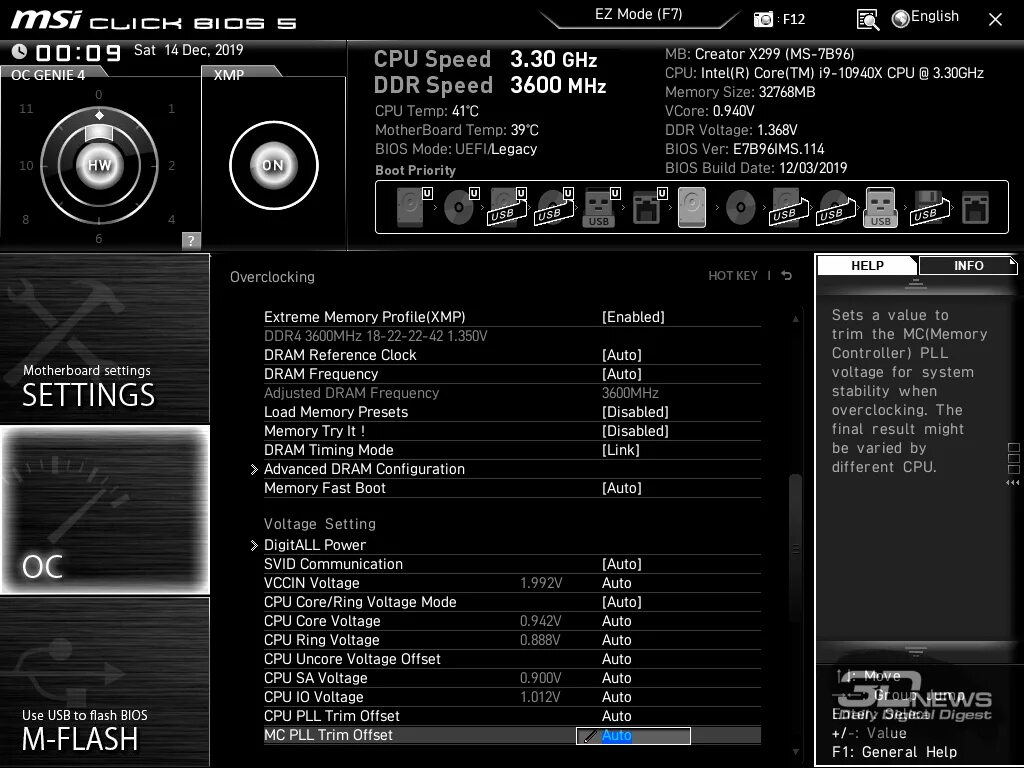Open the question mark help on OC Genie
The height and width of the screenshot is (768, 1024).
(x=191, y=240)
